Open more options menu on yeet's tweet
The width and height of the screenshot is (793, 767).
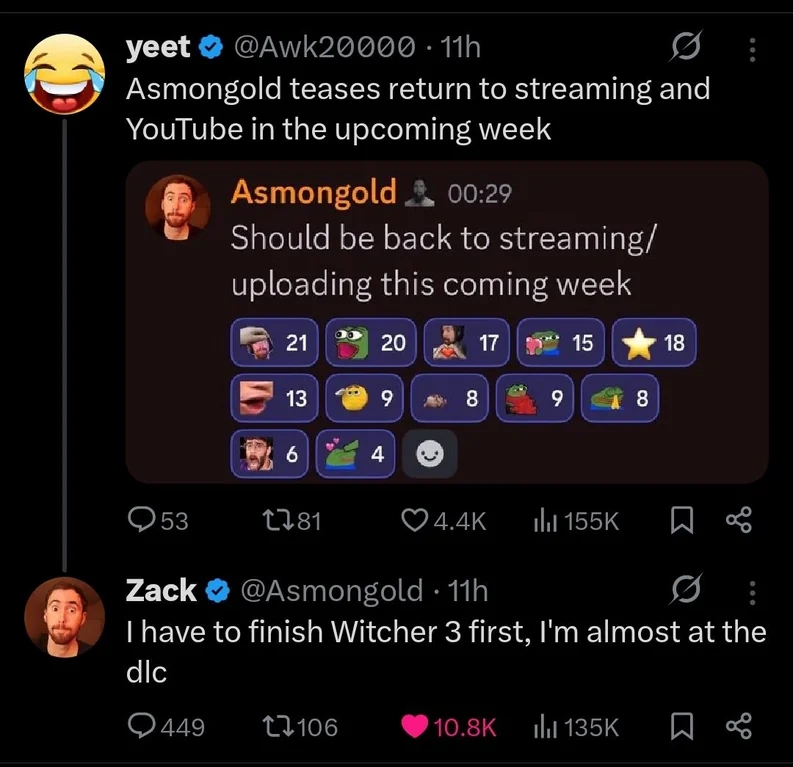click(752, 50)
